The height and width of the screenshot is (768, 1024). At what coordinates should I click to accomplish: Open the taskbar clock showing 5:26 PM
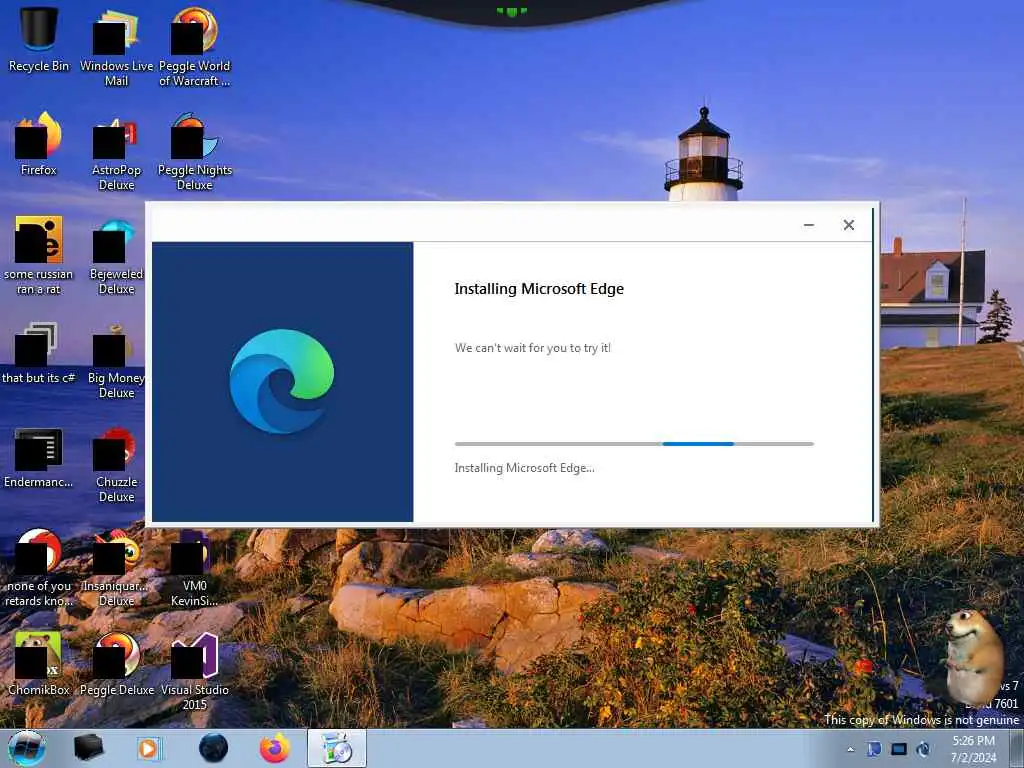(x=973, y=749)
